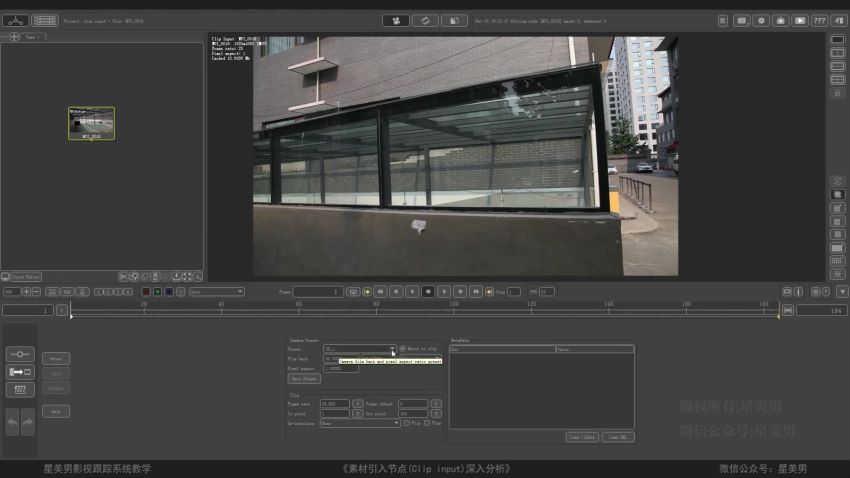Click the undo arrow button
The width and height of the screenshot is (850, 478).
tap(12, 422)
